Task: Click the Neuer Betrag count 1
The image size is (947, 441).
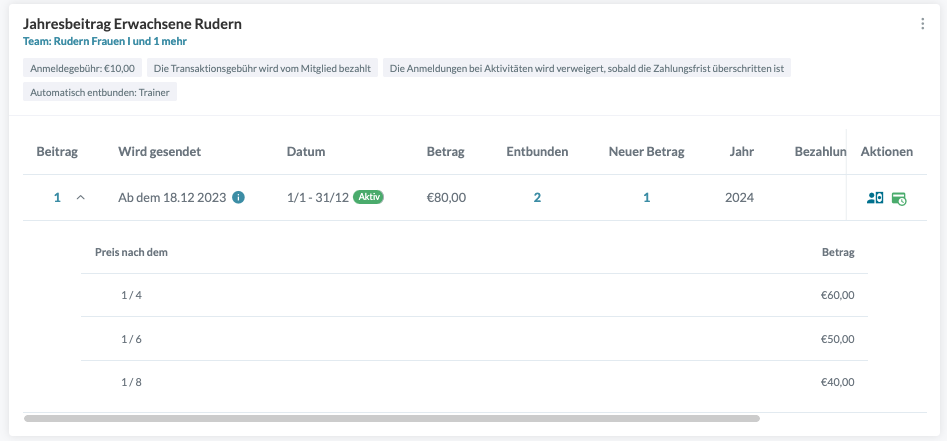Action: point(646,198)
